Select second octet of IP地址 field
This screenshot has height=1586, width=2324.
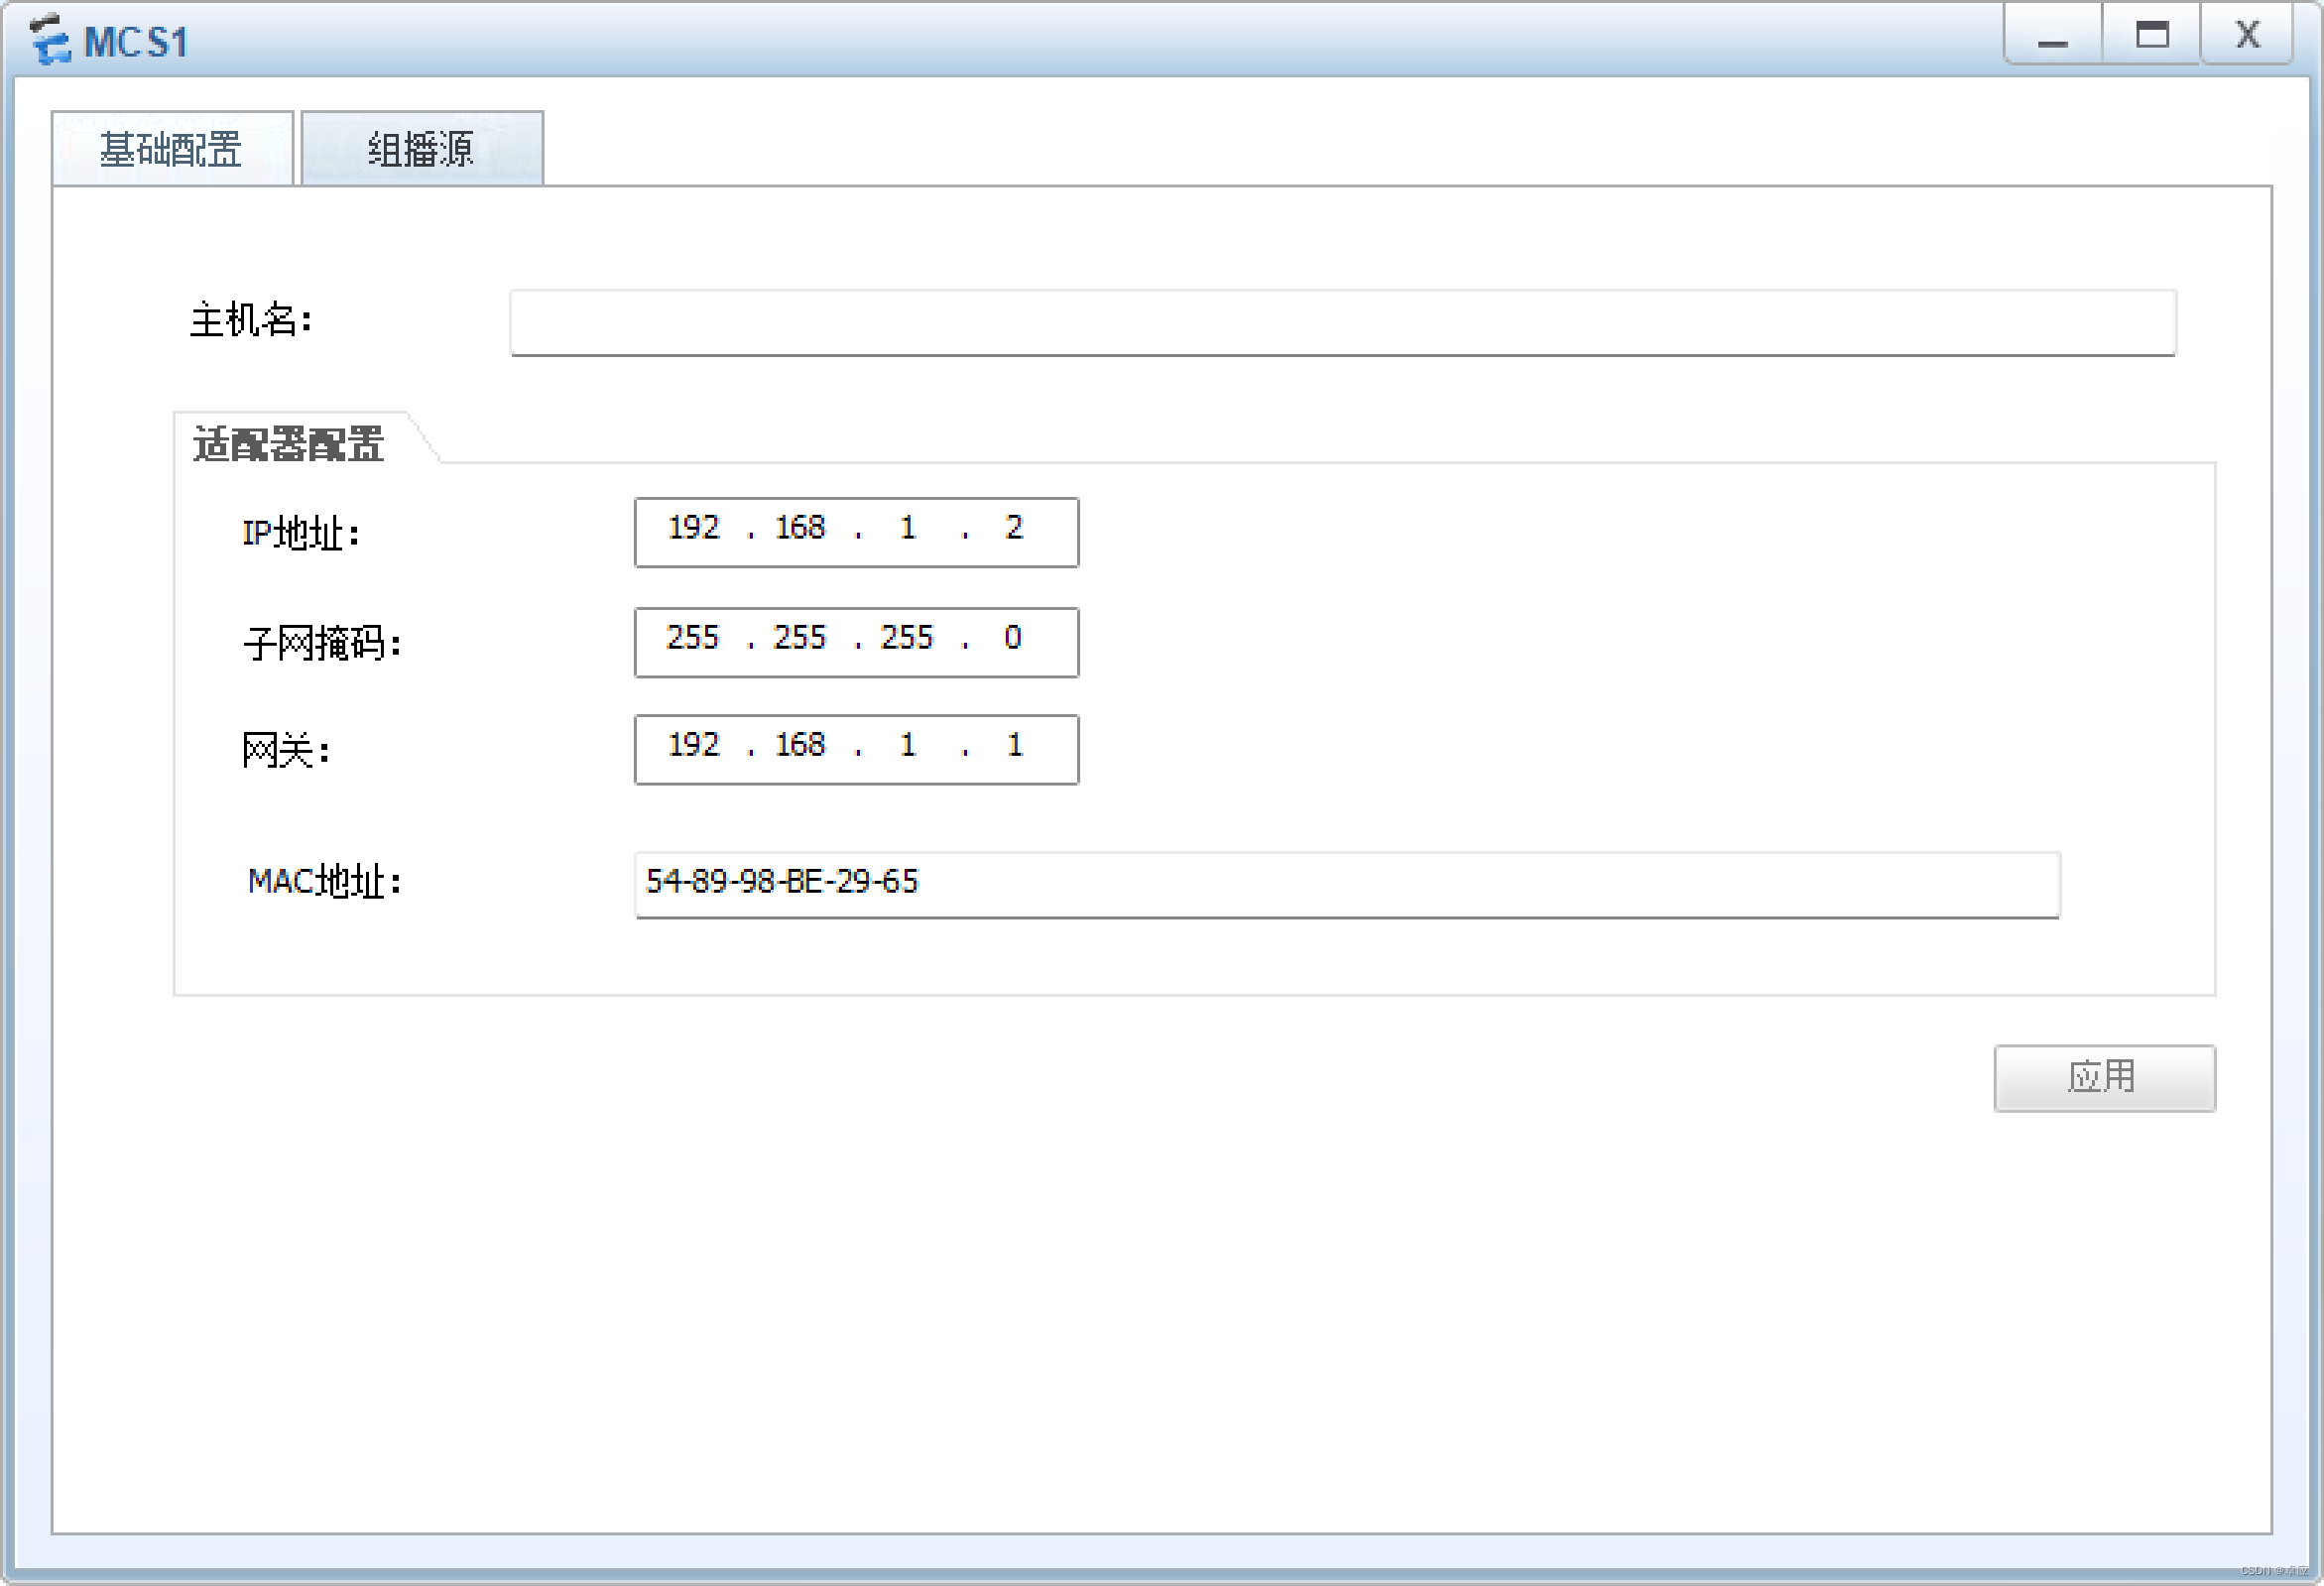tap(800, 529)
